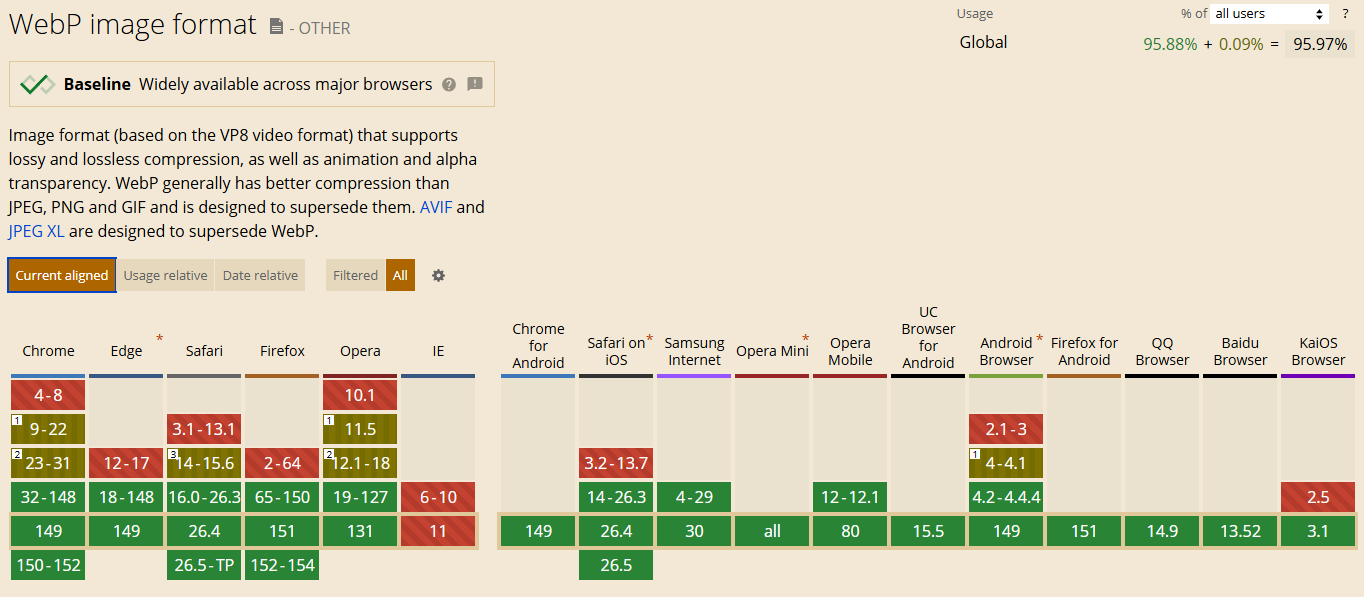Open the AVIF link

tap(436, 208)
